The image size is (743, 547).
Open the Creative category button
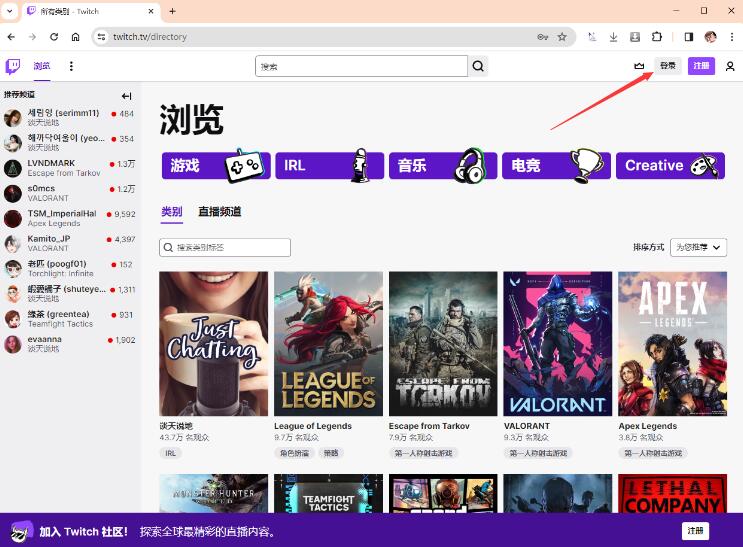(670, 165)
